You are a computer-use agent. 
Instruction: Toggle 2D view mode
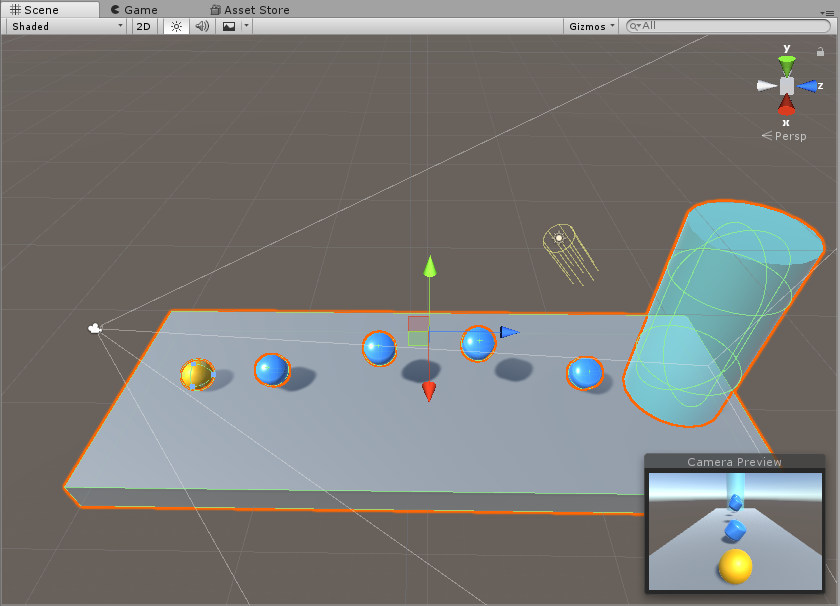[144, 26]
